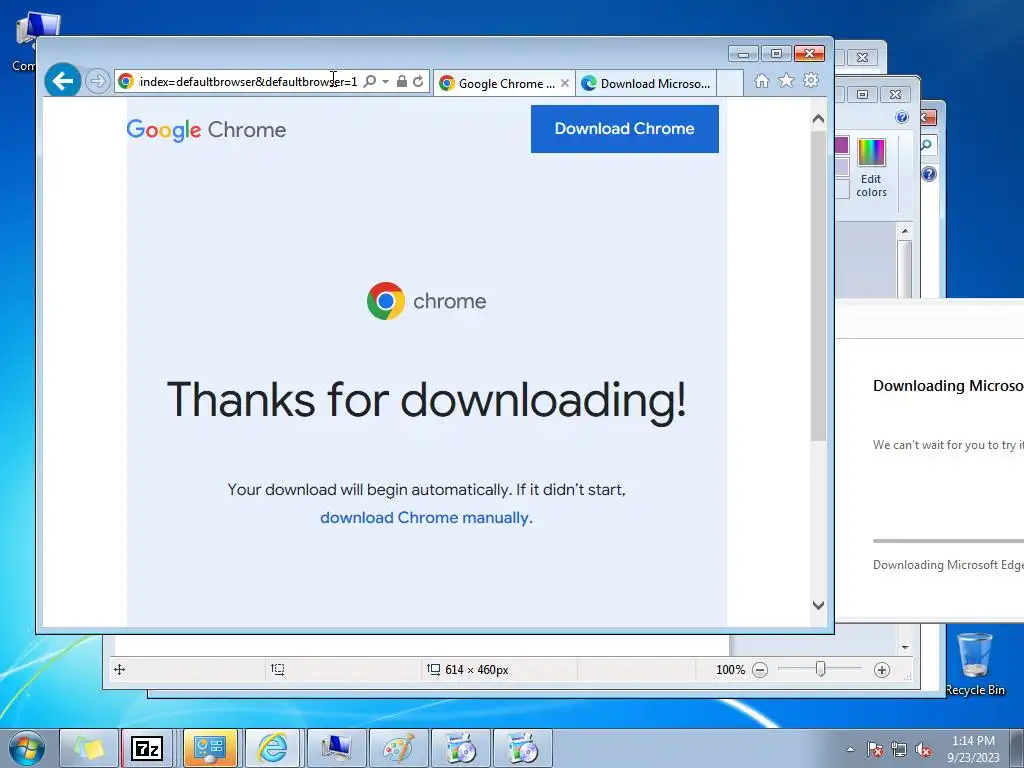Open a new tab with the blank tab button
The height and width of the screenshot is (768, 1024).
[x=730, y=84]
